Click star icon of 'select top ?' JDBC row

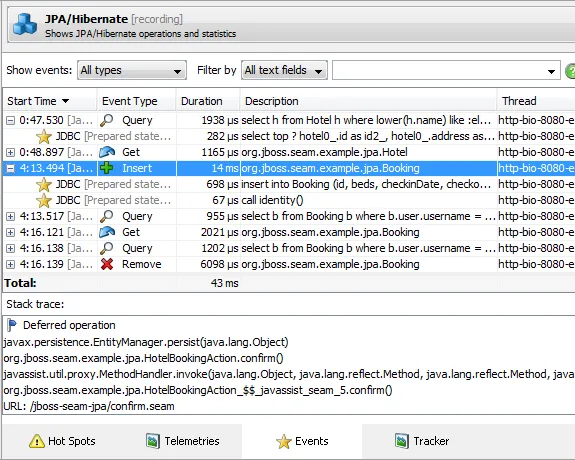point(44,136)
